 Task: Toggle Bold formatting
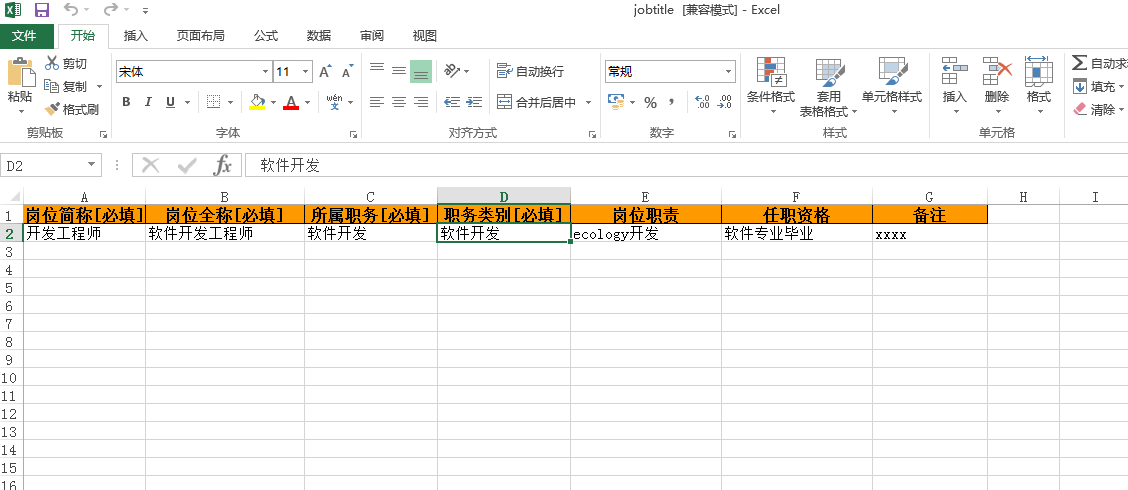click(x=126, y=102)
